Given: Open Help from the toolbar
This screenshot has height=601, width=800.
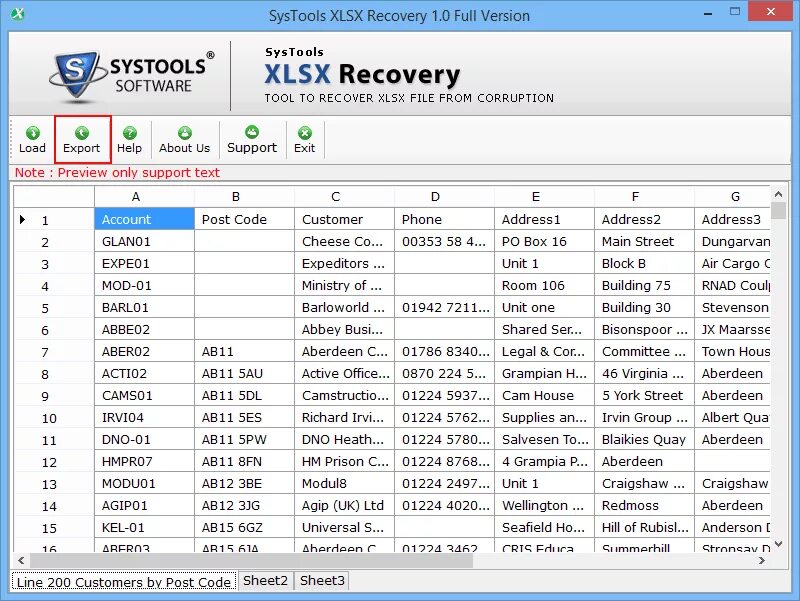Looking at the screenshot, I should [130, 140].
